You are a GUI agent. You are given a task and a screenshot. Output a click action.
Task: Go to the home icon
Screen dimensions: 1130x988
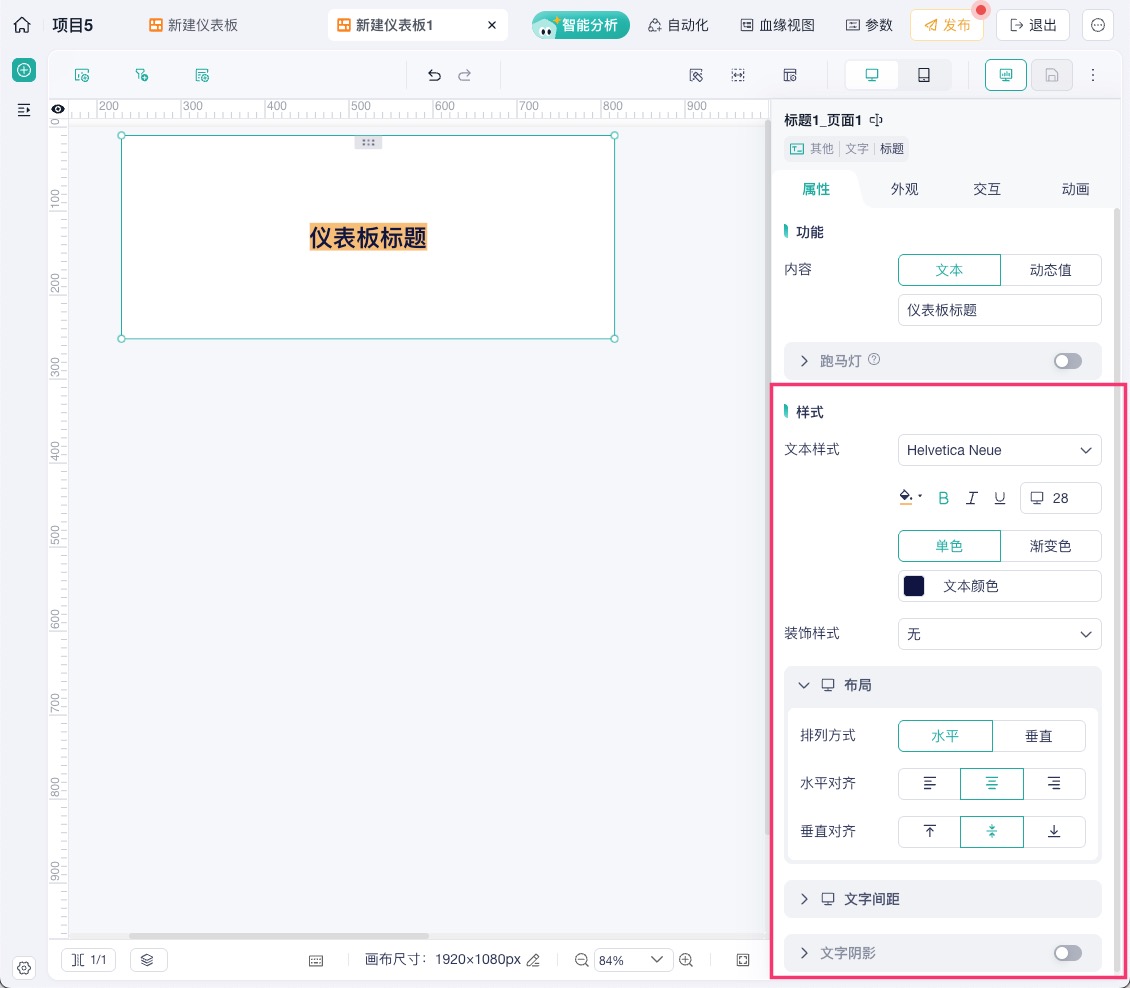(x=22, y=25)
